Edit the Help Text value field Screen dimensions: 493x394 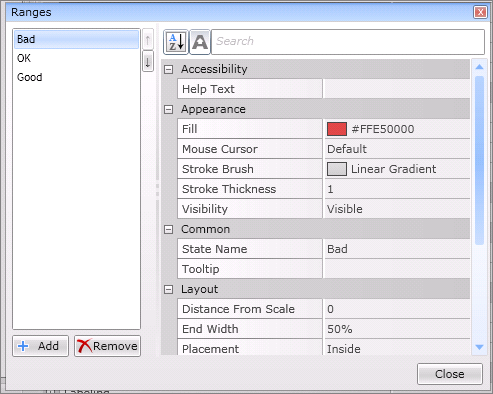(396, 89)
